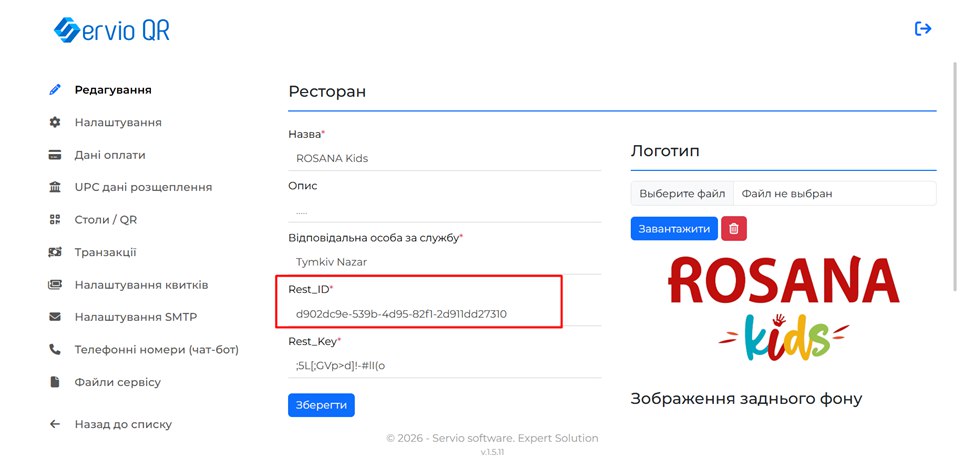The image size is (974, 457).
Task: Click the bank icon for UPC дані розщеплення
Action: pyautogui.click(x=56, y=187)
